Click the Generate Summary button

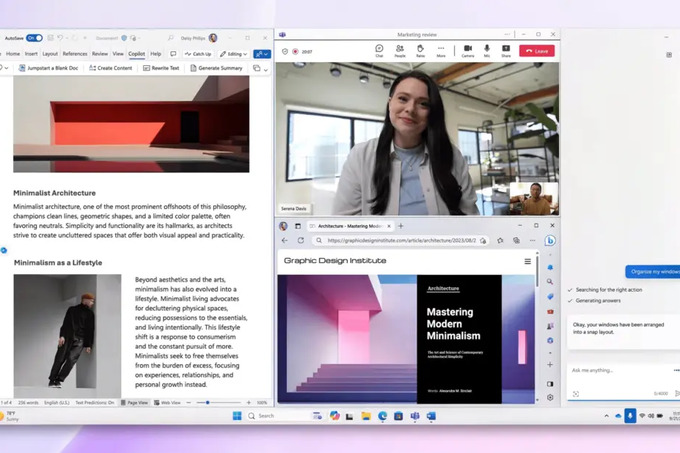[216, 68]
